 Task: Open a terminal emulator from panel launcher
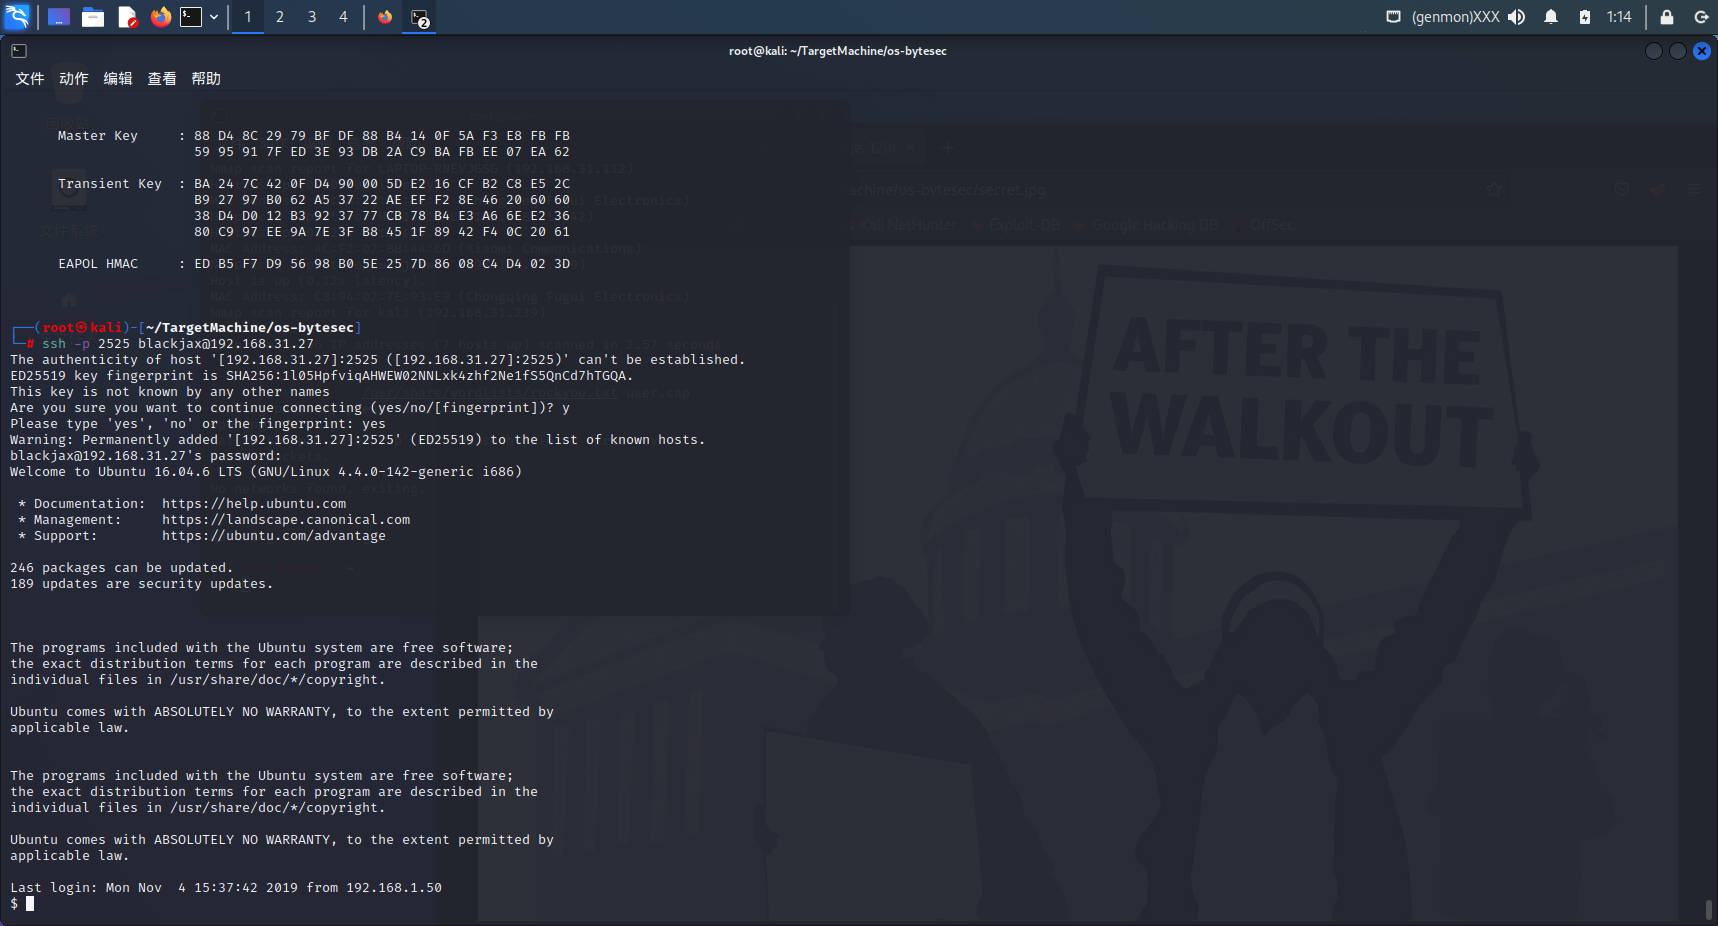point(191,17)
